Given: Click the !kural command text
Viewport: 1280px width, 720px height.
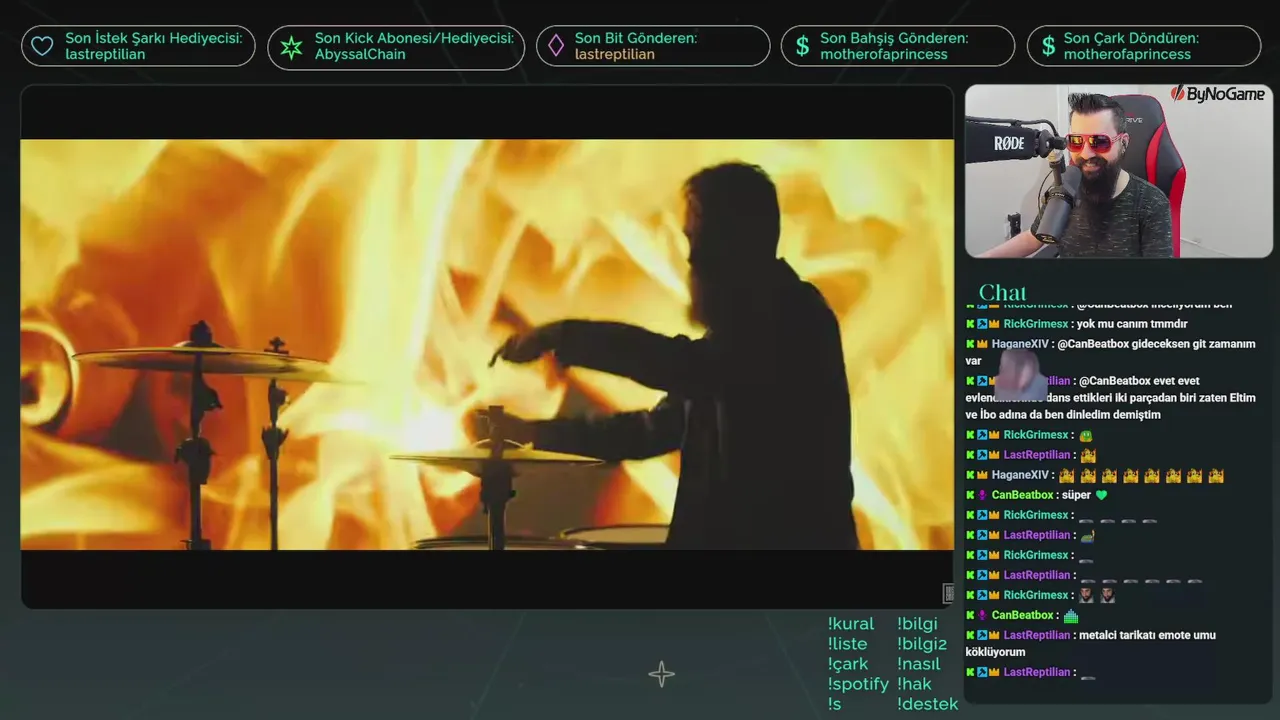Looking at the screenshot, I should point(851,624).
